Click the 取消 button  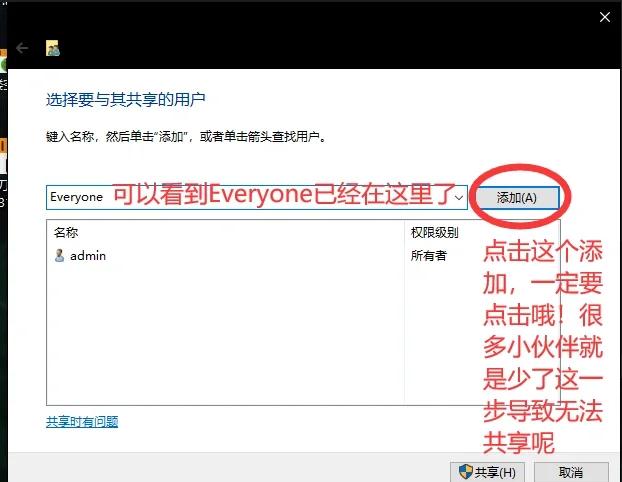pos(571,472)
